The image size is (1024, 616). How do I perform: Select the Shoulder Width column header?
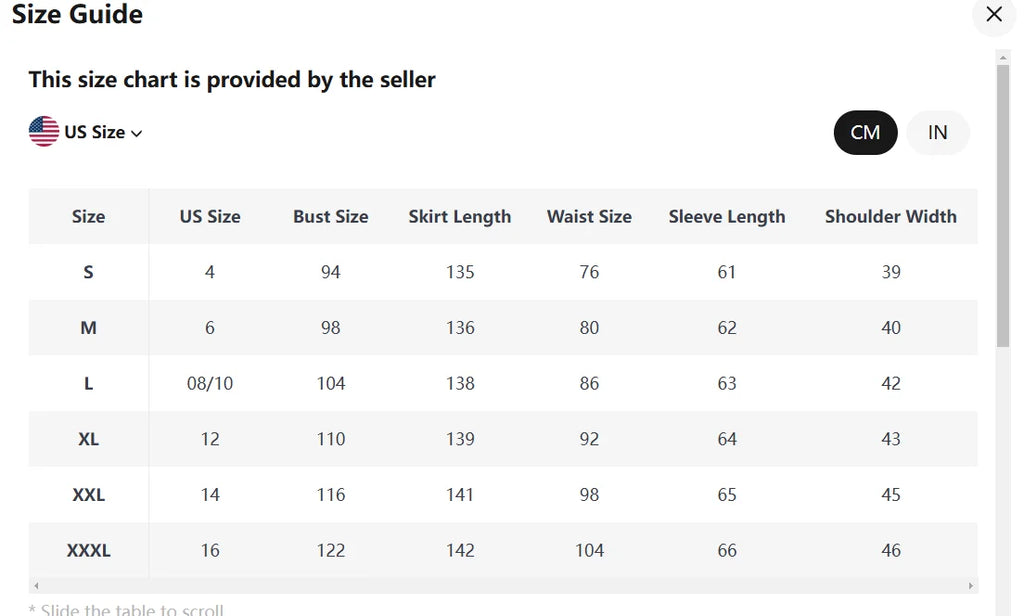[890, 216]
